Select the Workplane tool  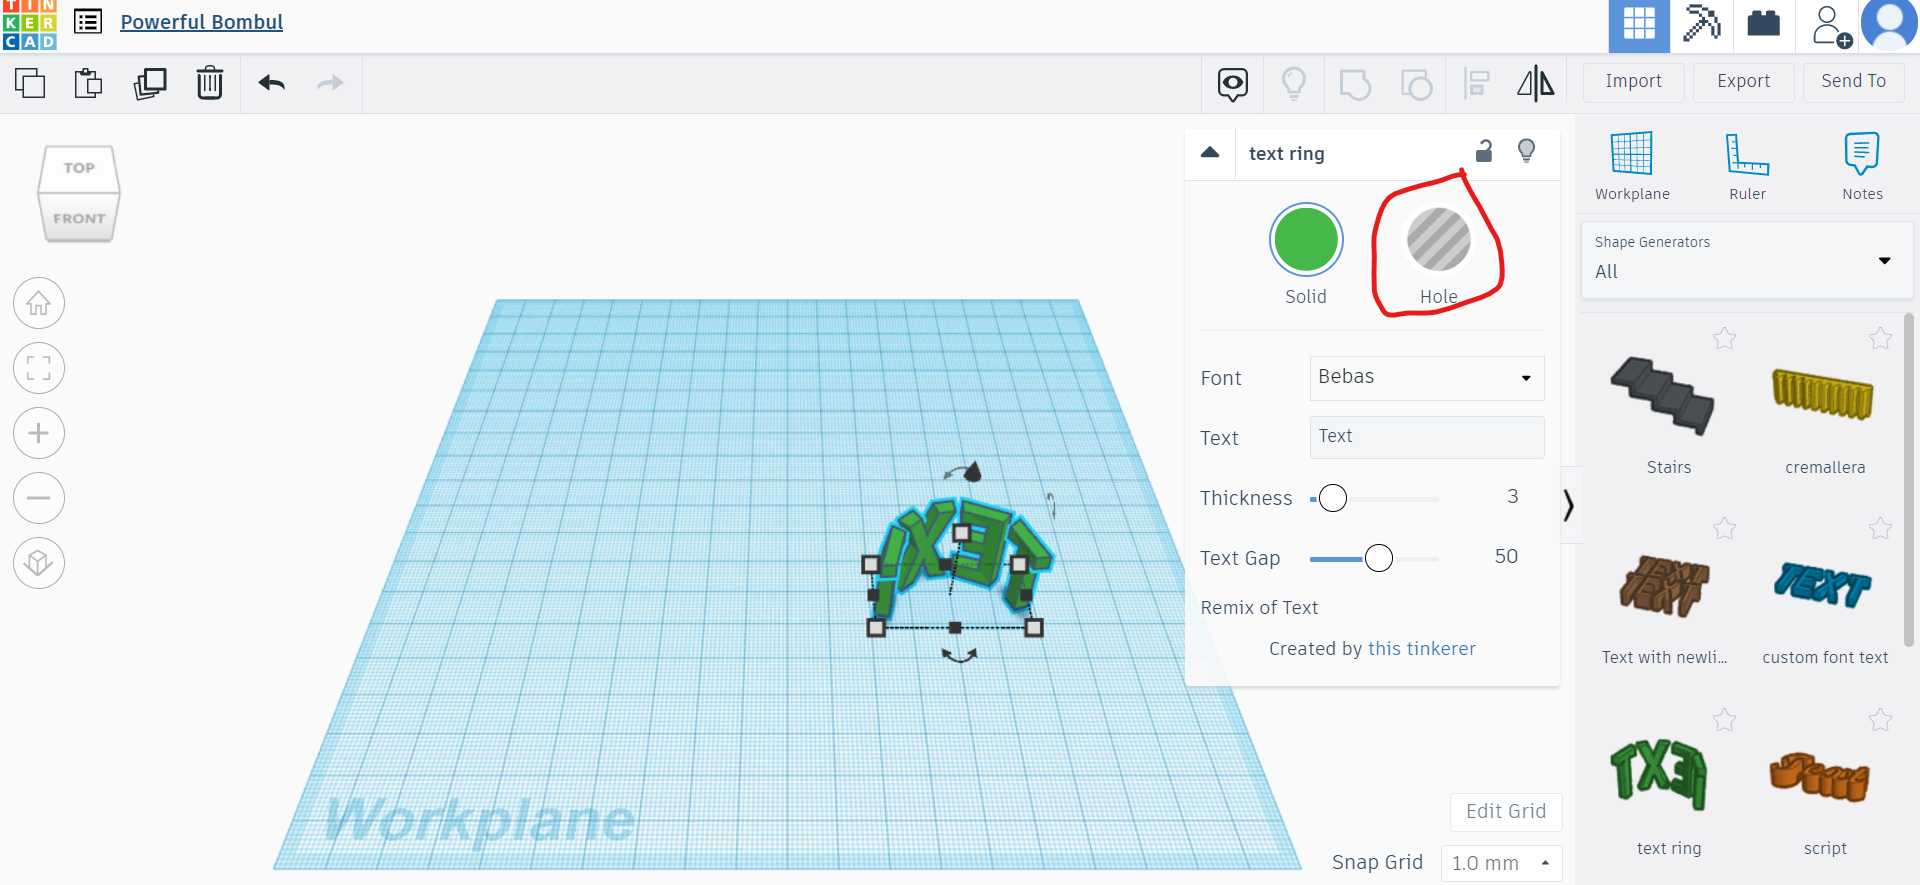tap(1632, 166)
